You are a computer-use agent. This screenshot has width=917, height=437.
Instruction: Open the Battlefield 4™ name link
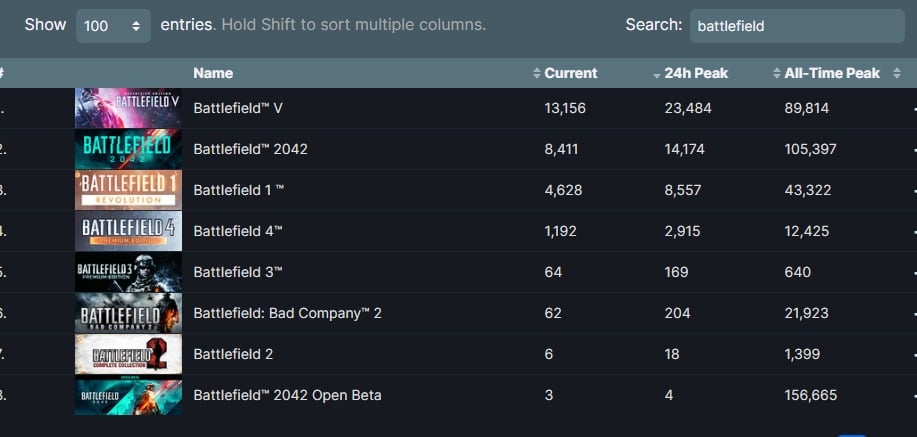pyautogui.click(x=238, y=231)
